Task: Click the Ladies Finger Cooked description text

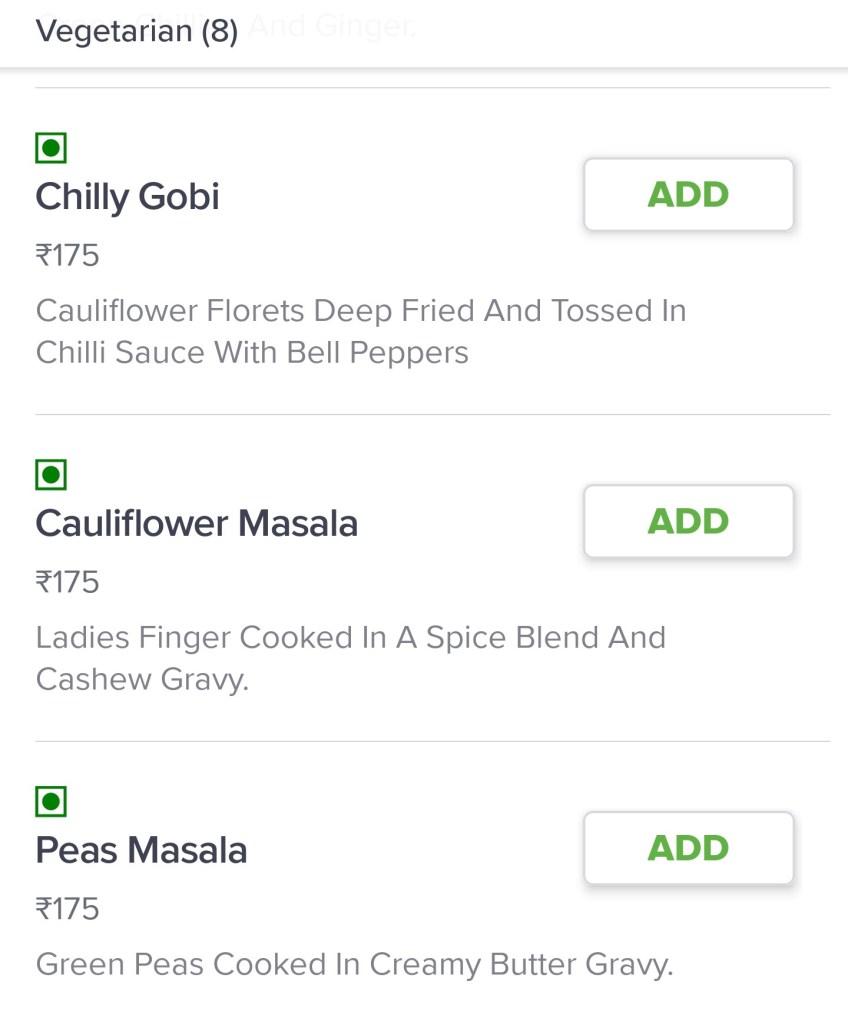Action: coord(350,658)
